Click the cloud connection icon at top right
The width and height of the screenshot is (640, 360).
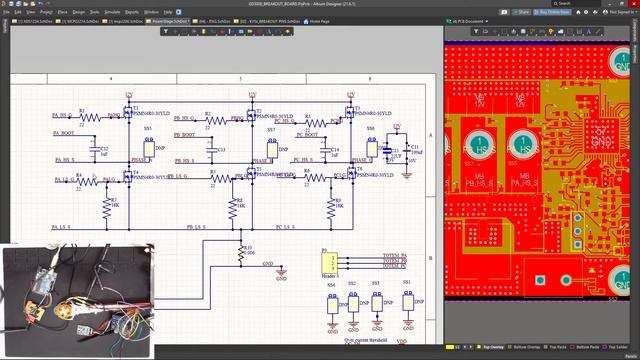coord(596,12)
